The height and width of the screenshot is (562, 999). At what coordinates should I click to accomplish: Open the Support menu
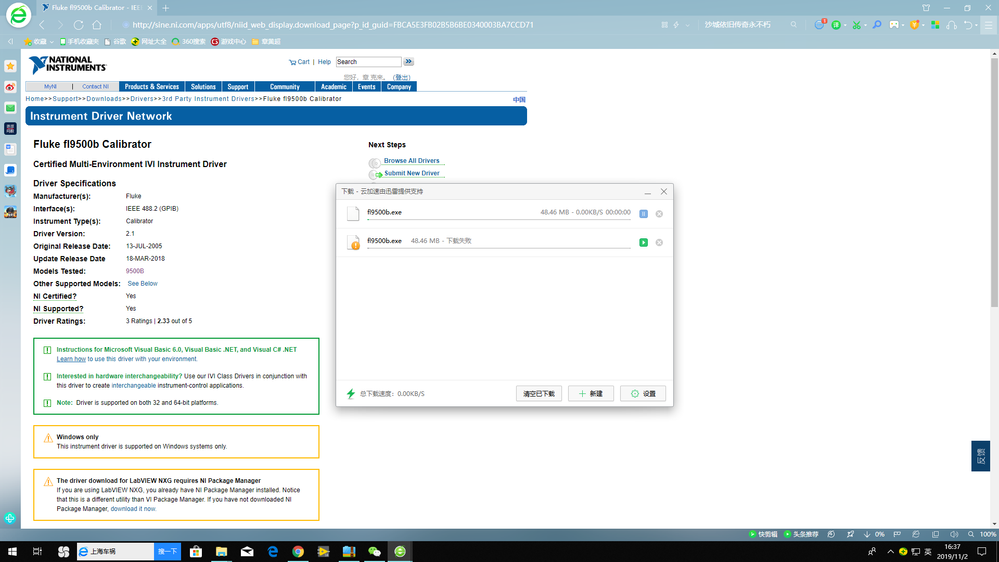pos(238,87)
